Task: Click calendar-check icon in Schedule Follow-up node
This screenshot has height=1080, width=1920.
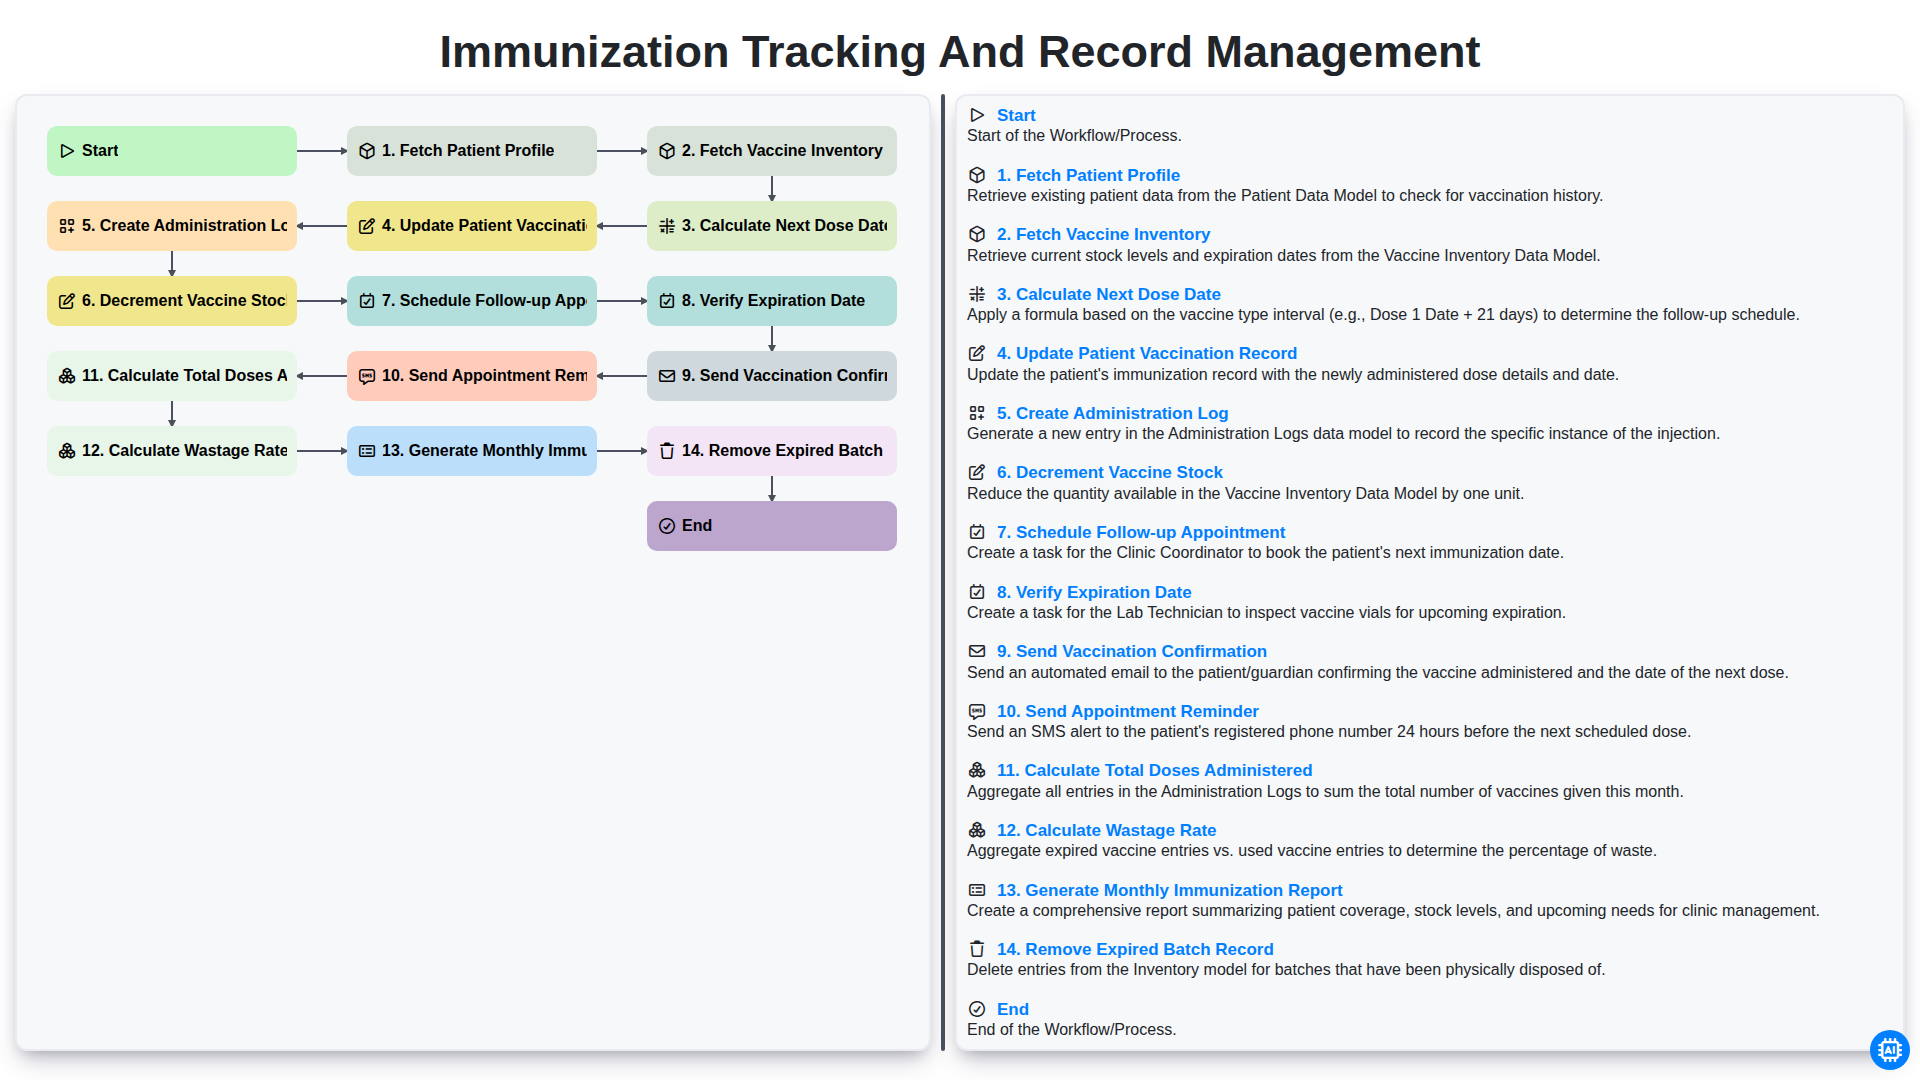Action: click(367, 301)
